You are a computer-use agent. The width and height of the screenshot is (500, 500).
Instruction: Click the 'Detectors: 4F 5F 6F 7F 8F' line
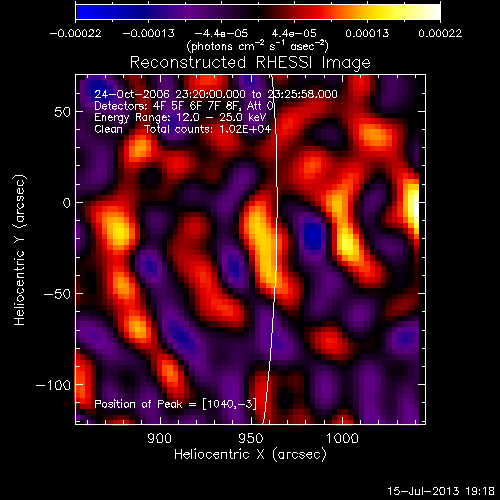coord(184,106)
